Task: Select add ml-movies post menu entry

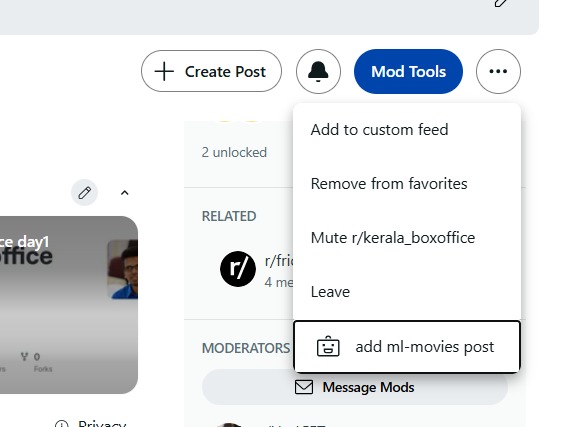Action: pyautogui.click(x=407, y=347)
